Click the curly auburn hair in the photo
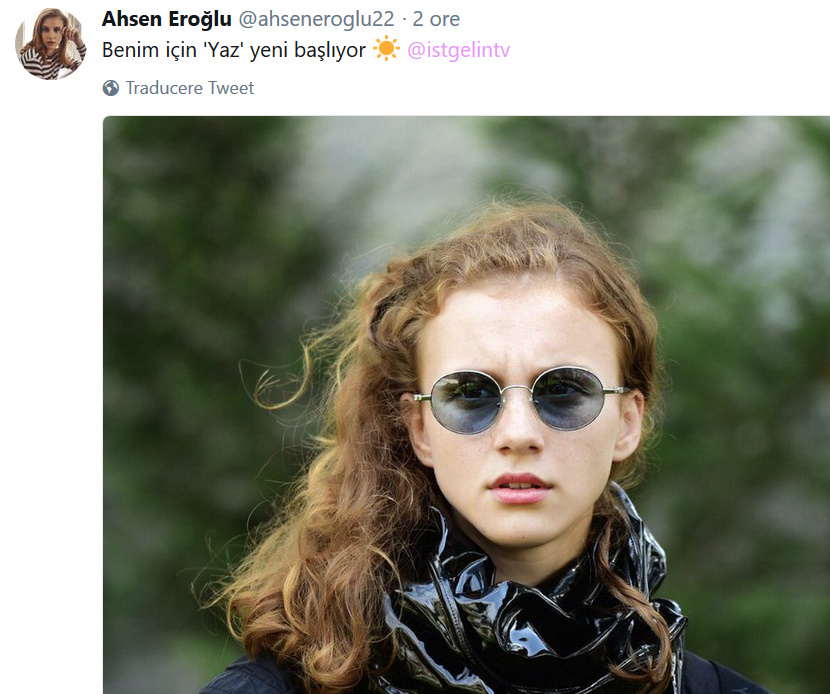The height and width of the screenshot is (694, 830). [339, 476]
